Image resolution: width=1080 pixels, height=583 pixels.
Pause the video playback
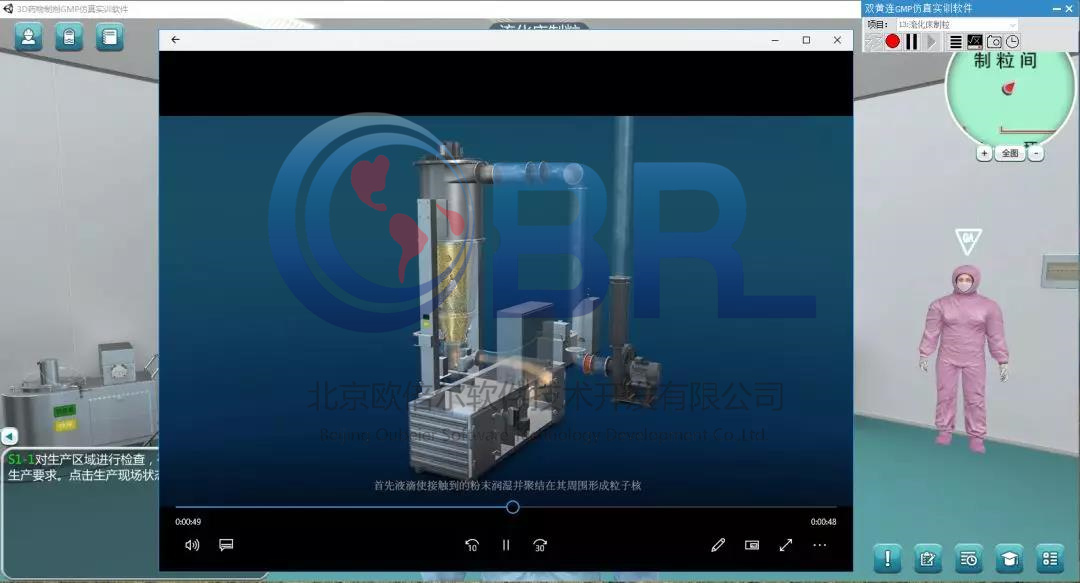[506, 545]
